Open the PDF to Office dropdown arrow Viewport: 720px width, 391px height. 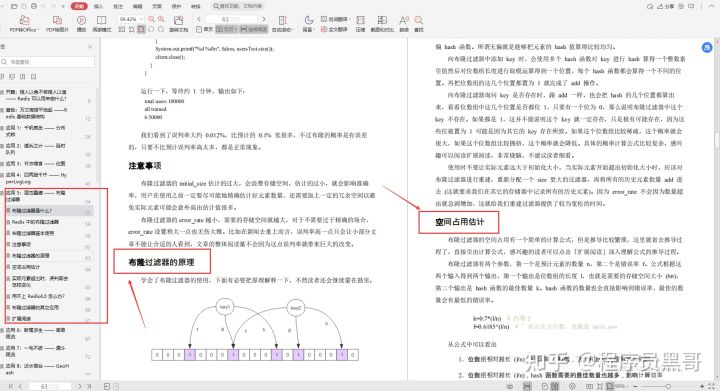pos(38,30)
